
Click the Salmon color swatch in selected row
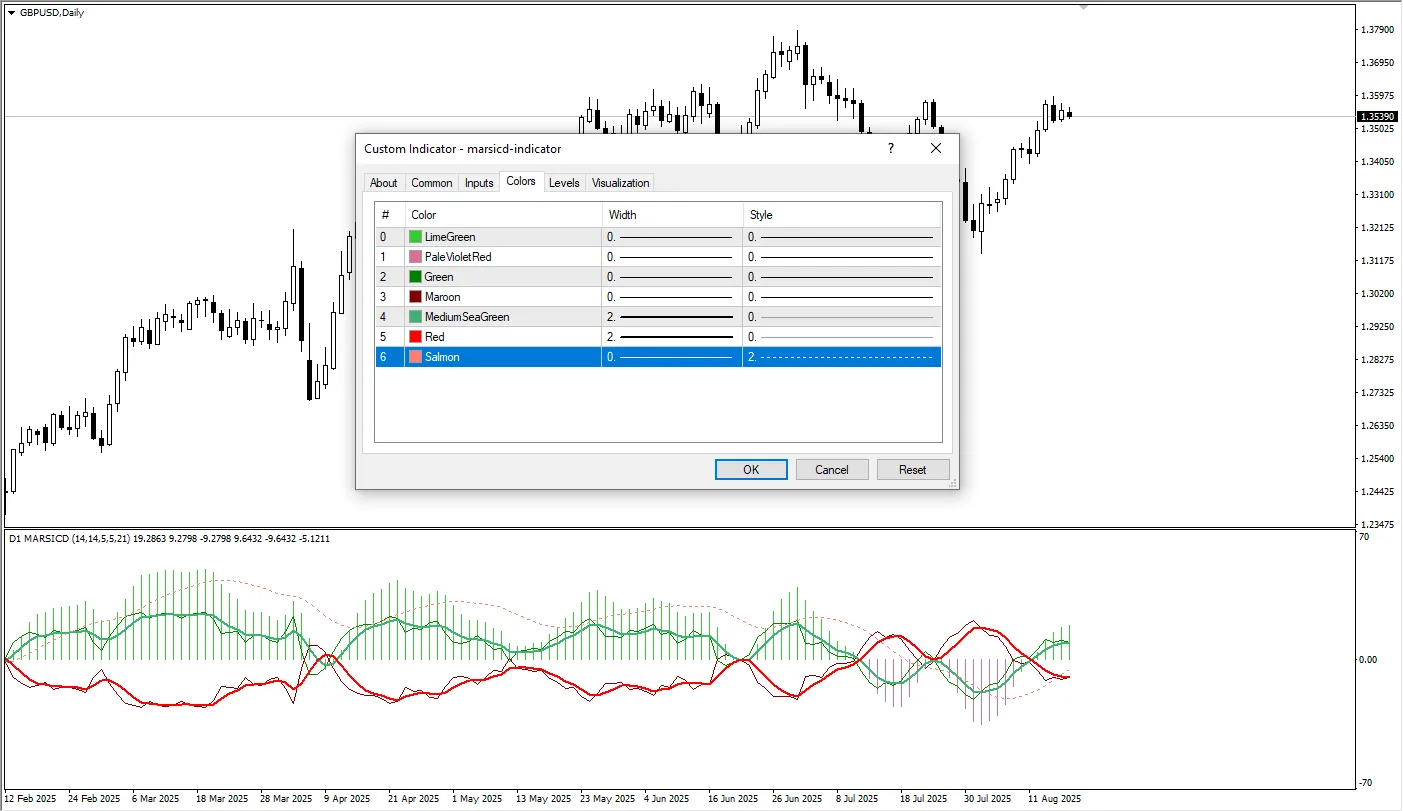[x=415, y=357]
